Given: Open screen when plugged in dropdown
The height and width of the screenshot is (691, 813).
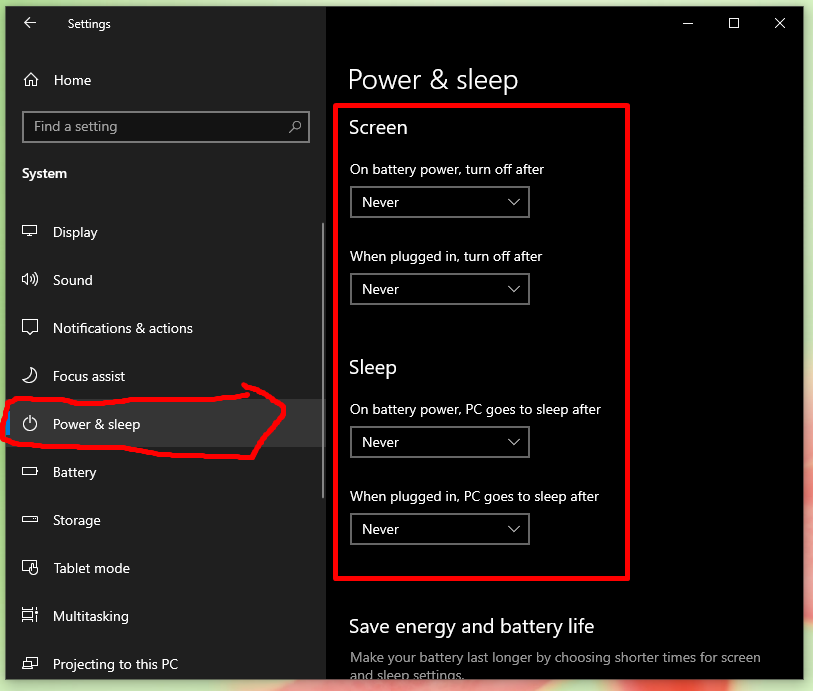Looking at the screenshot, I should click(440, 289).
